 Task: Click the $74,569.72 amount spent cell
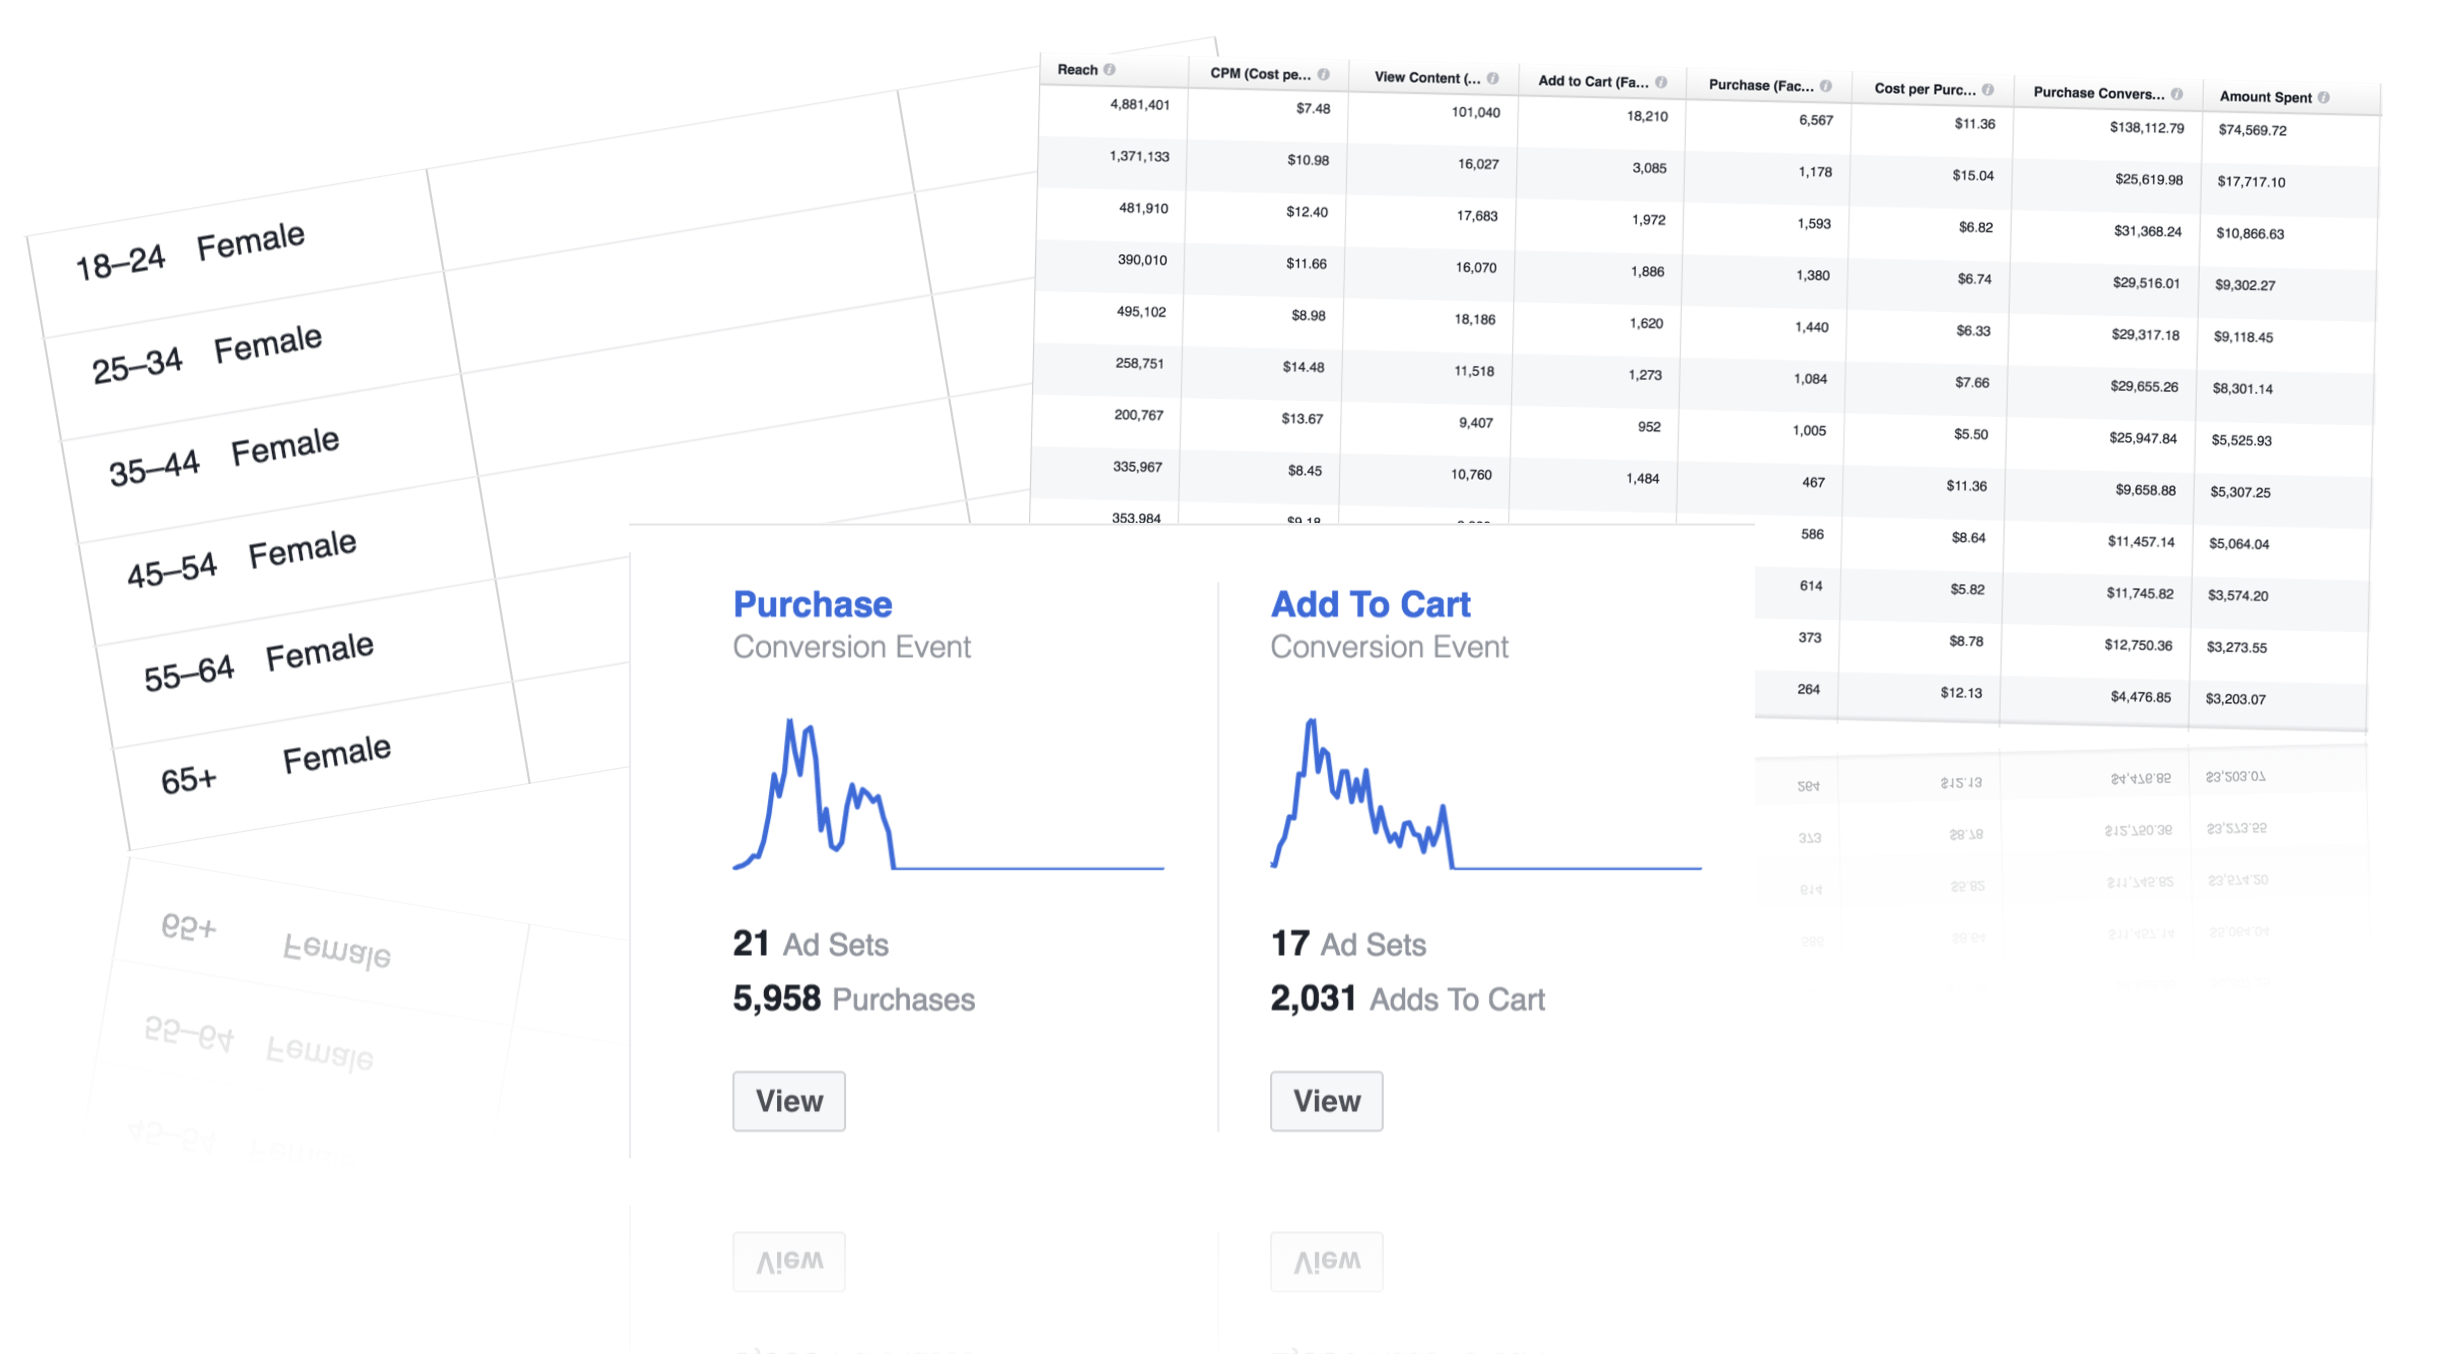(2252, 131)
